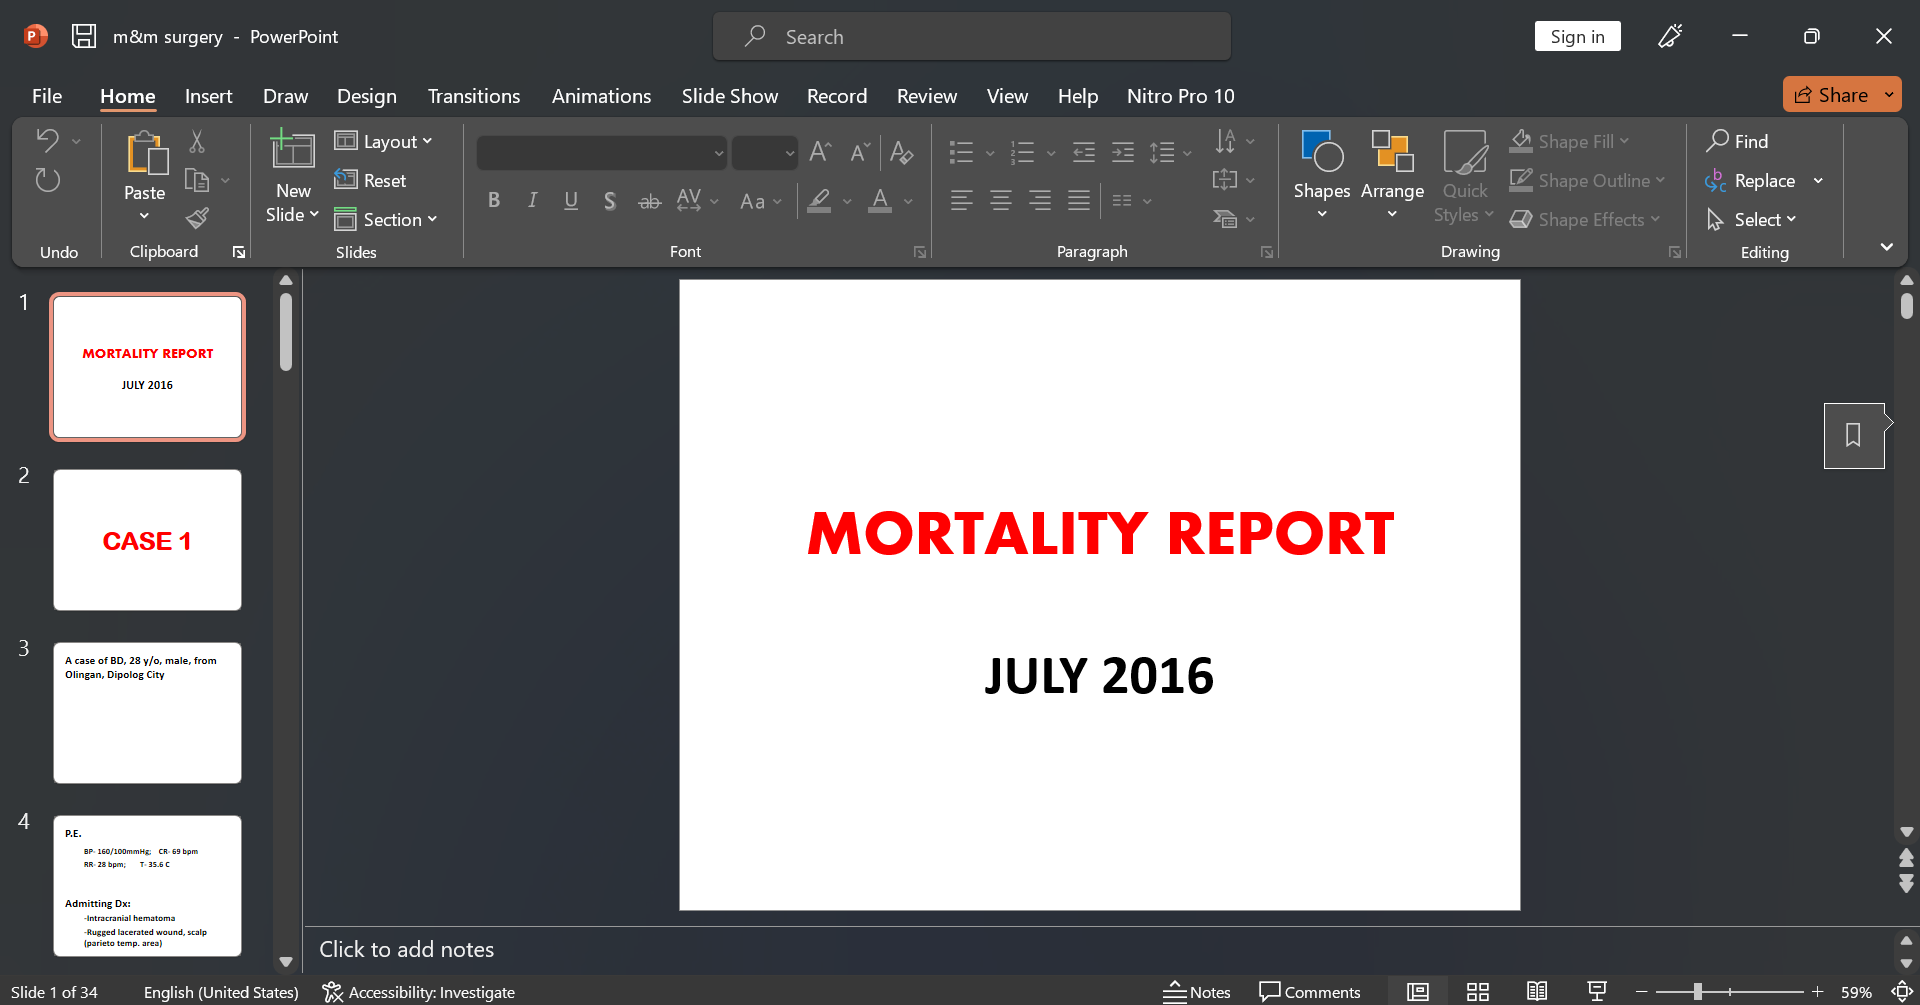Click the Numbering list icon

click(x=1022, y=152)
